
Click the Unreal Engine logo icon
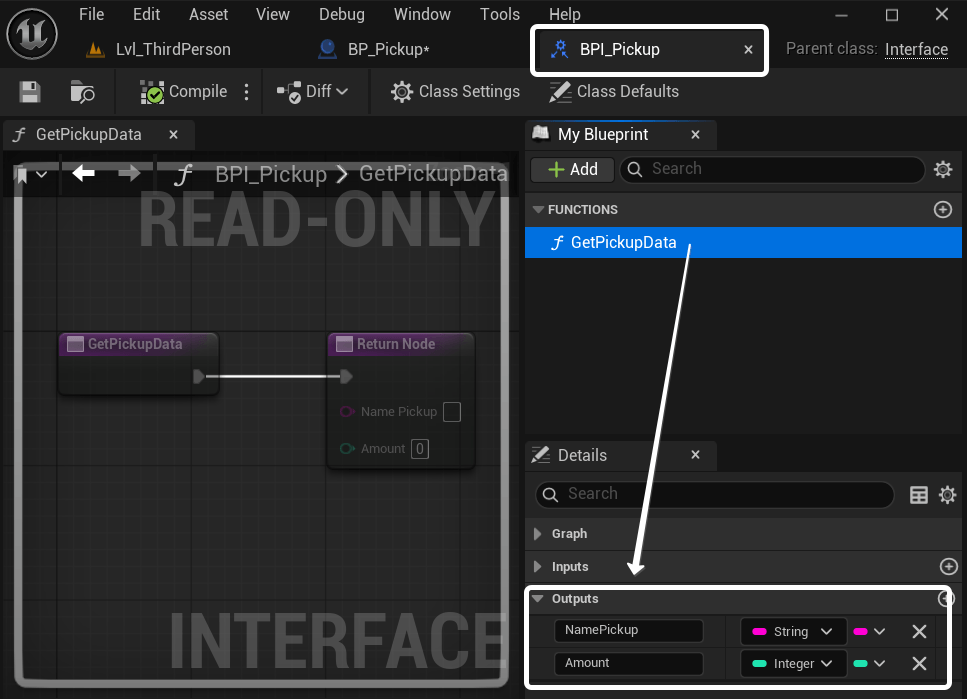(x=31, y=35)
